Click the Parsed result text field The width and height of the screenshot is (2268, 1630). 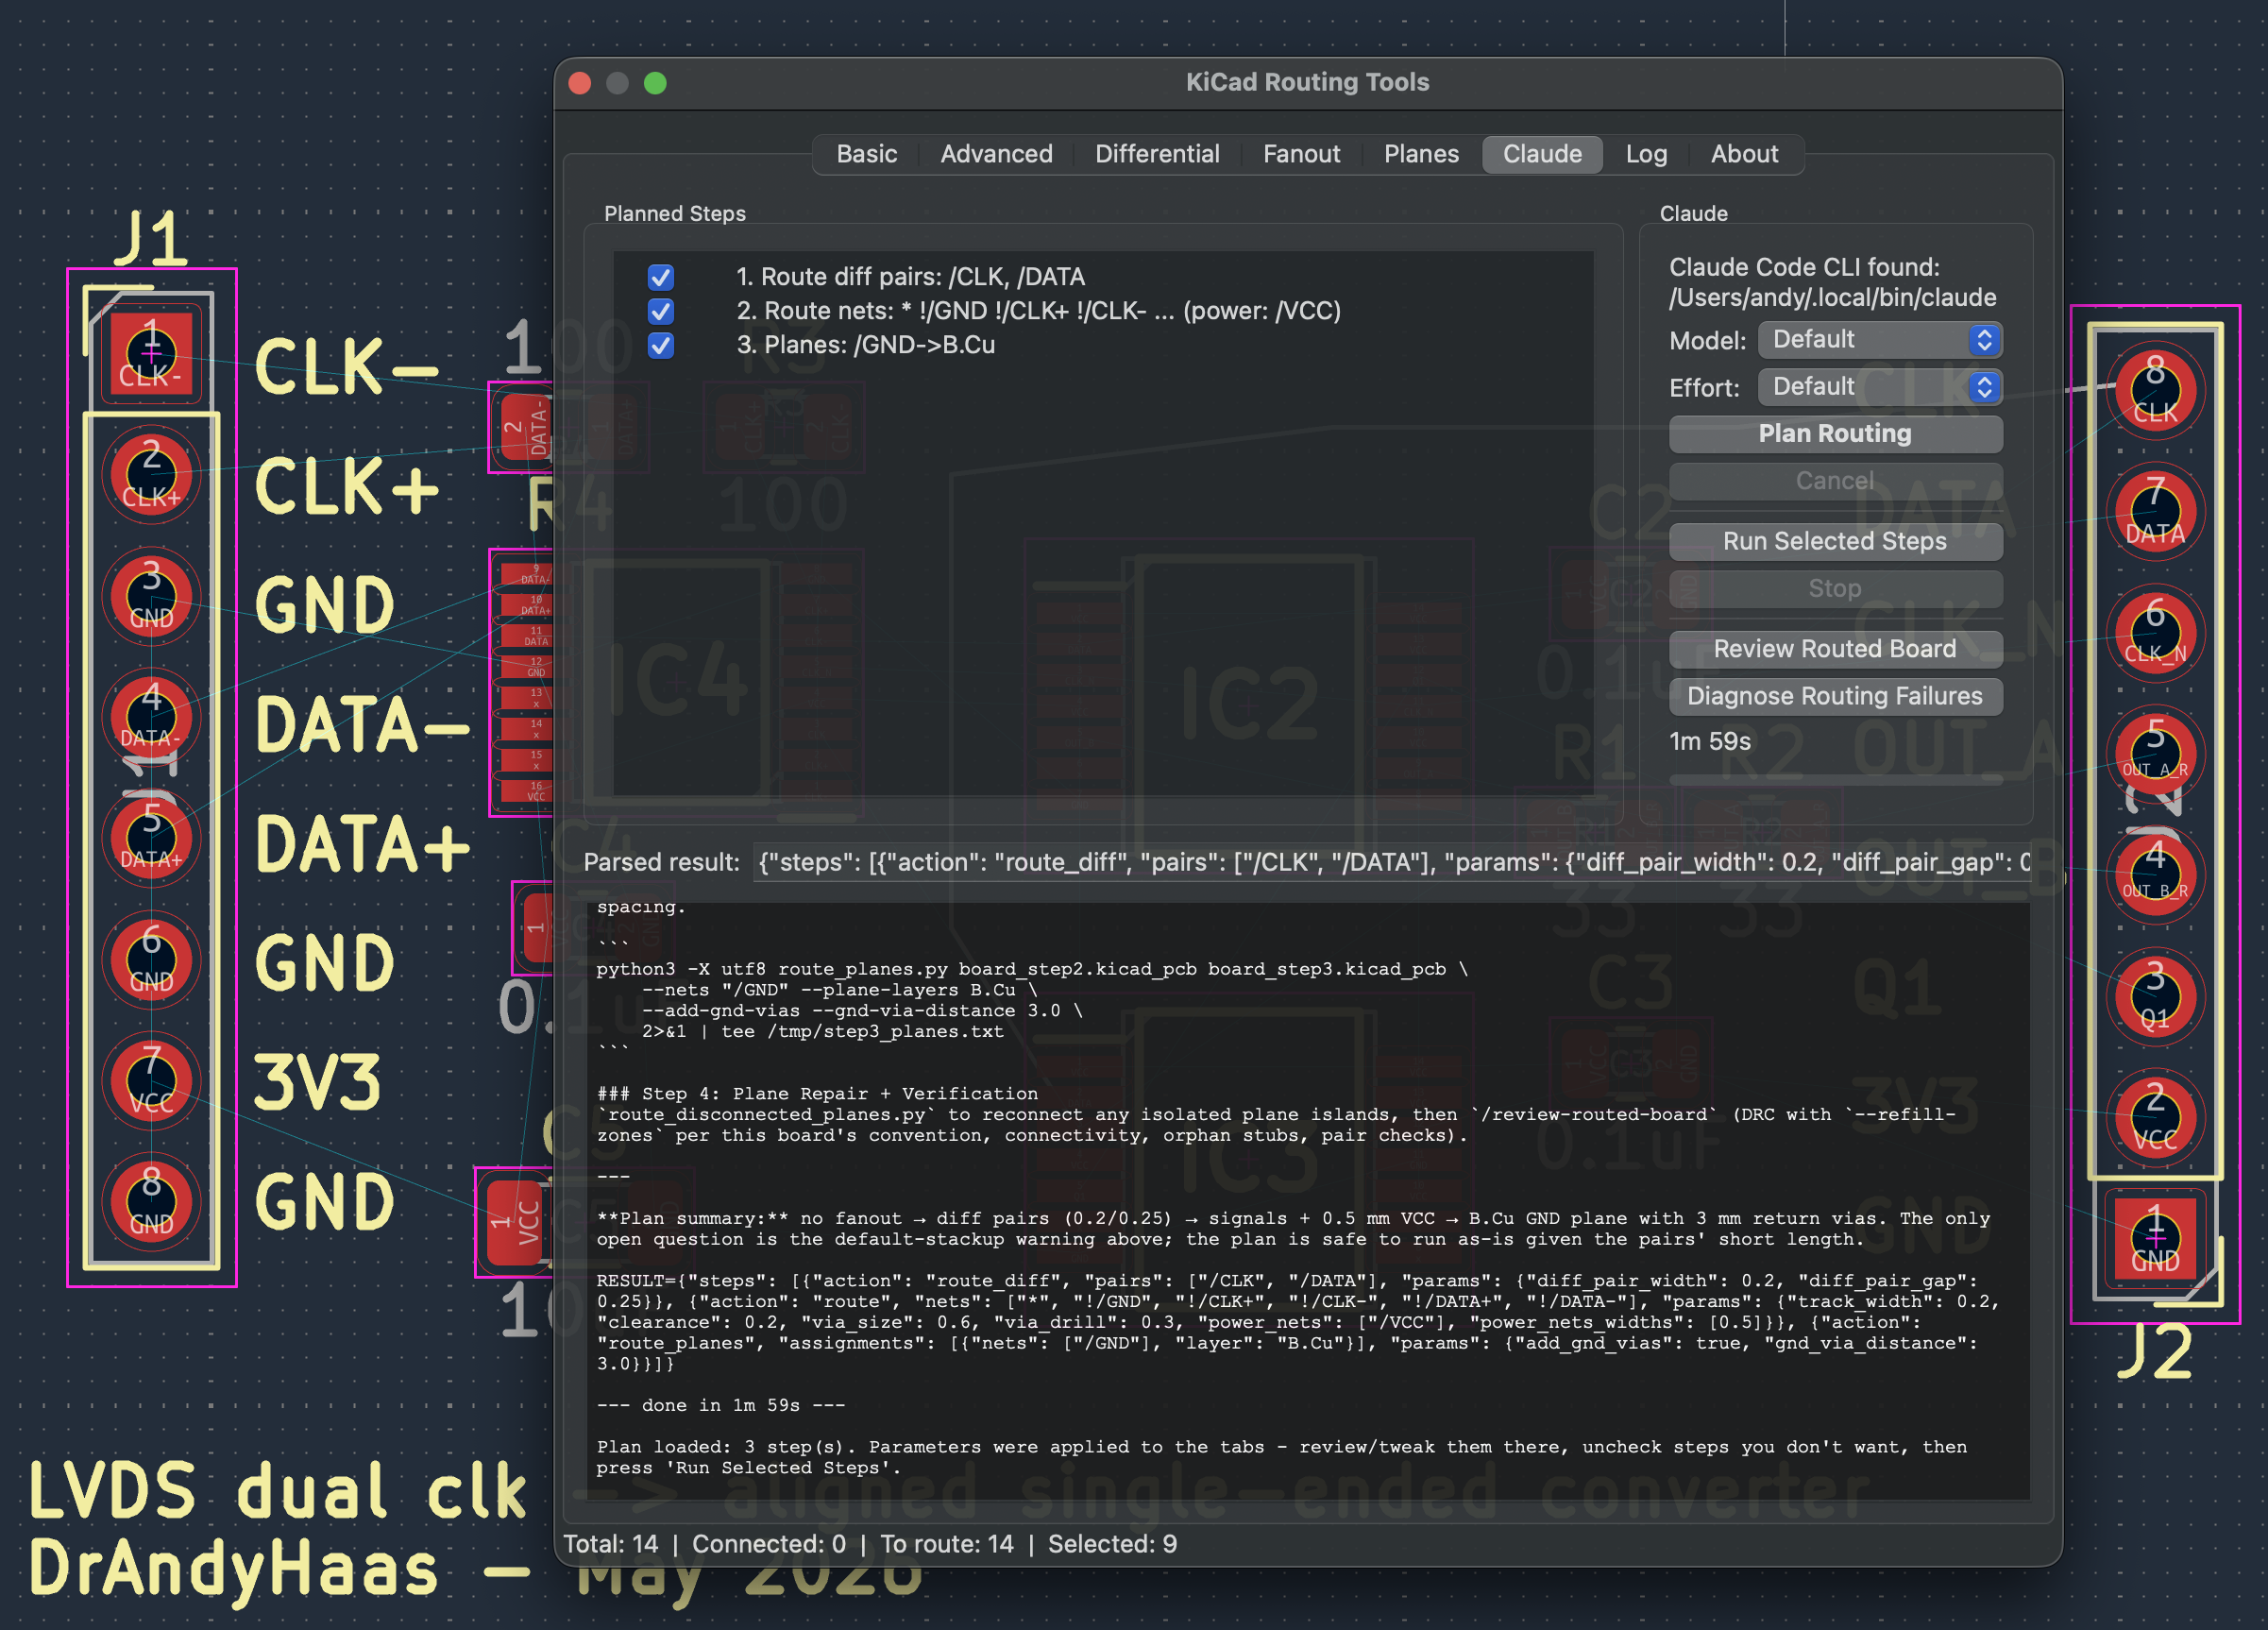pyautogui.click(x=1392, y=862)
